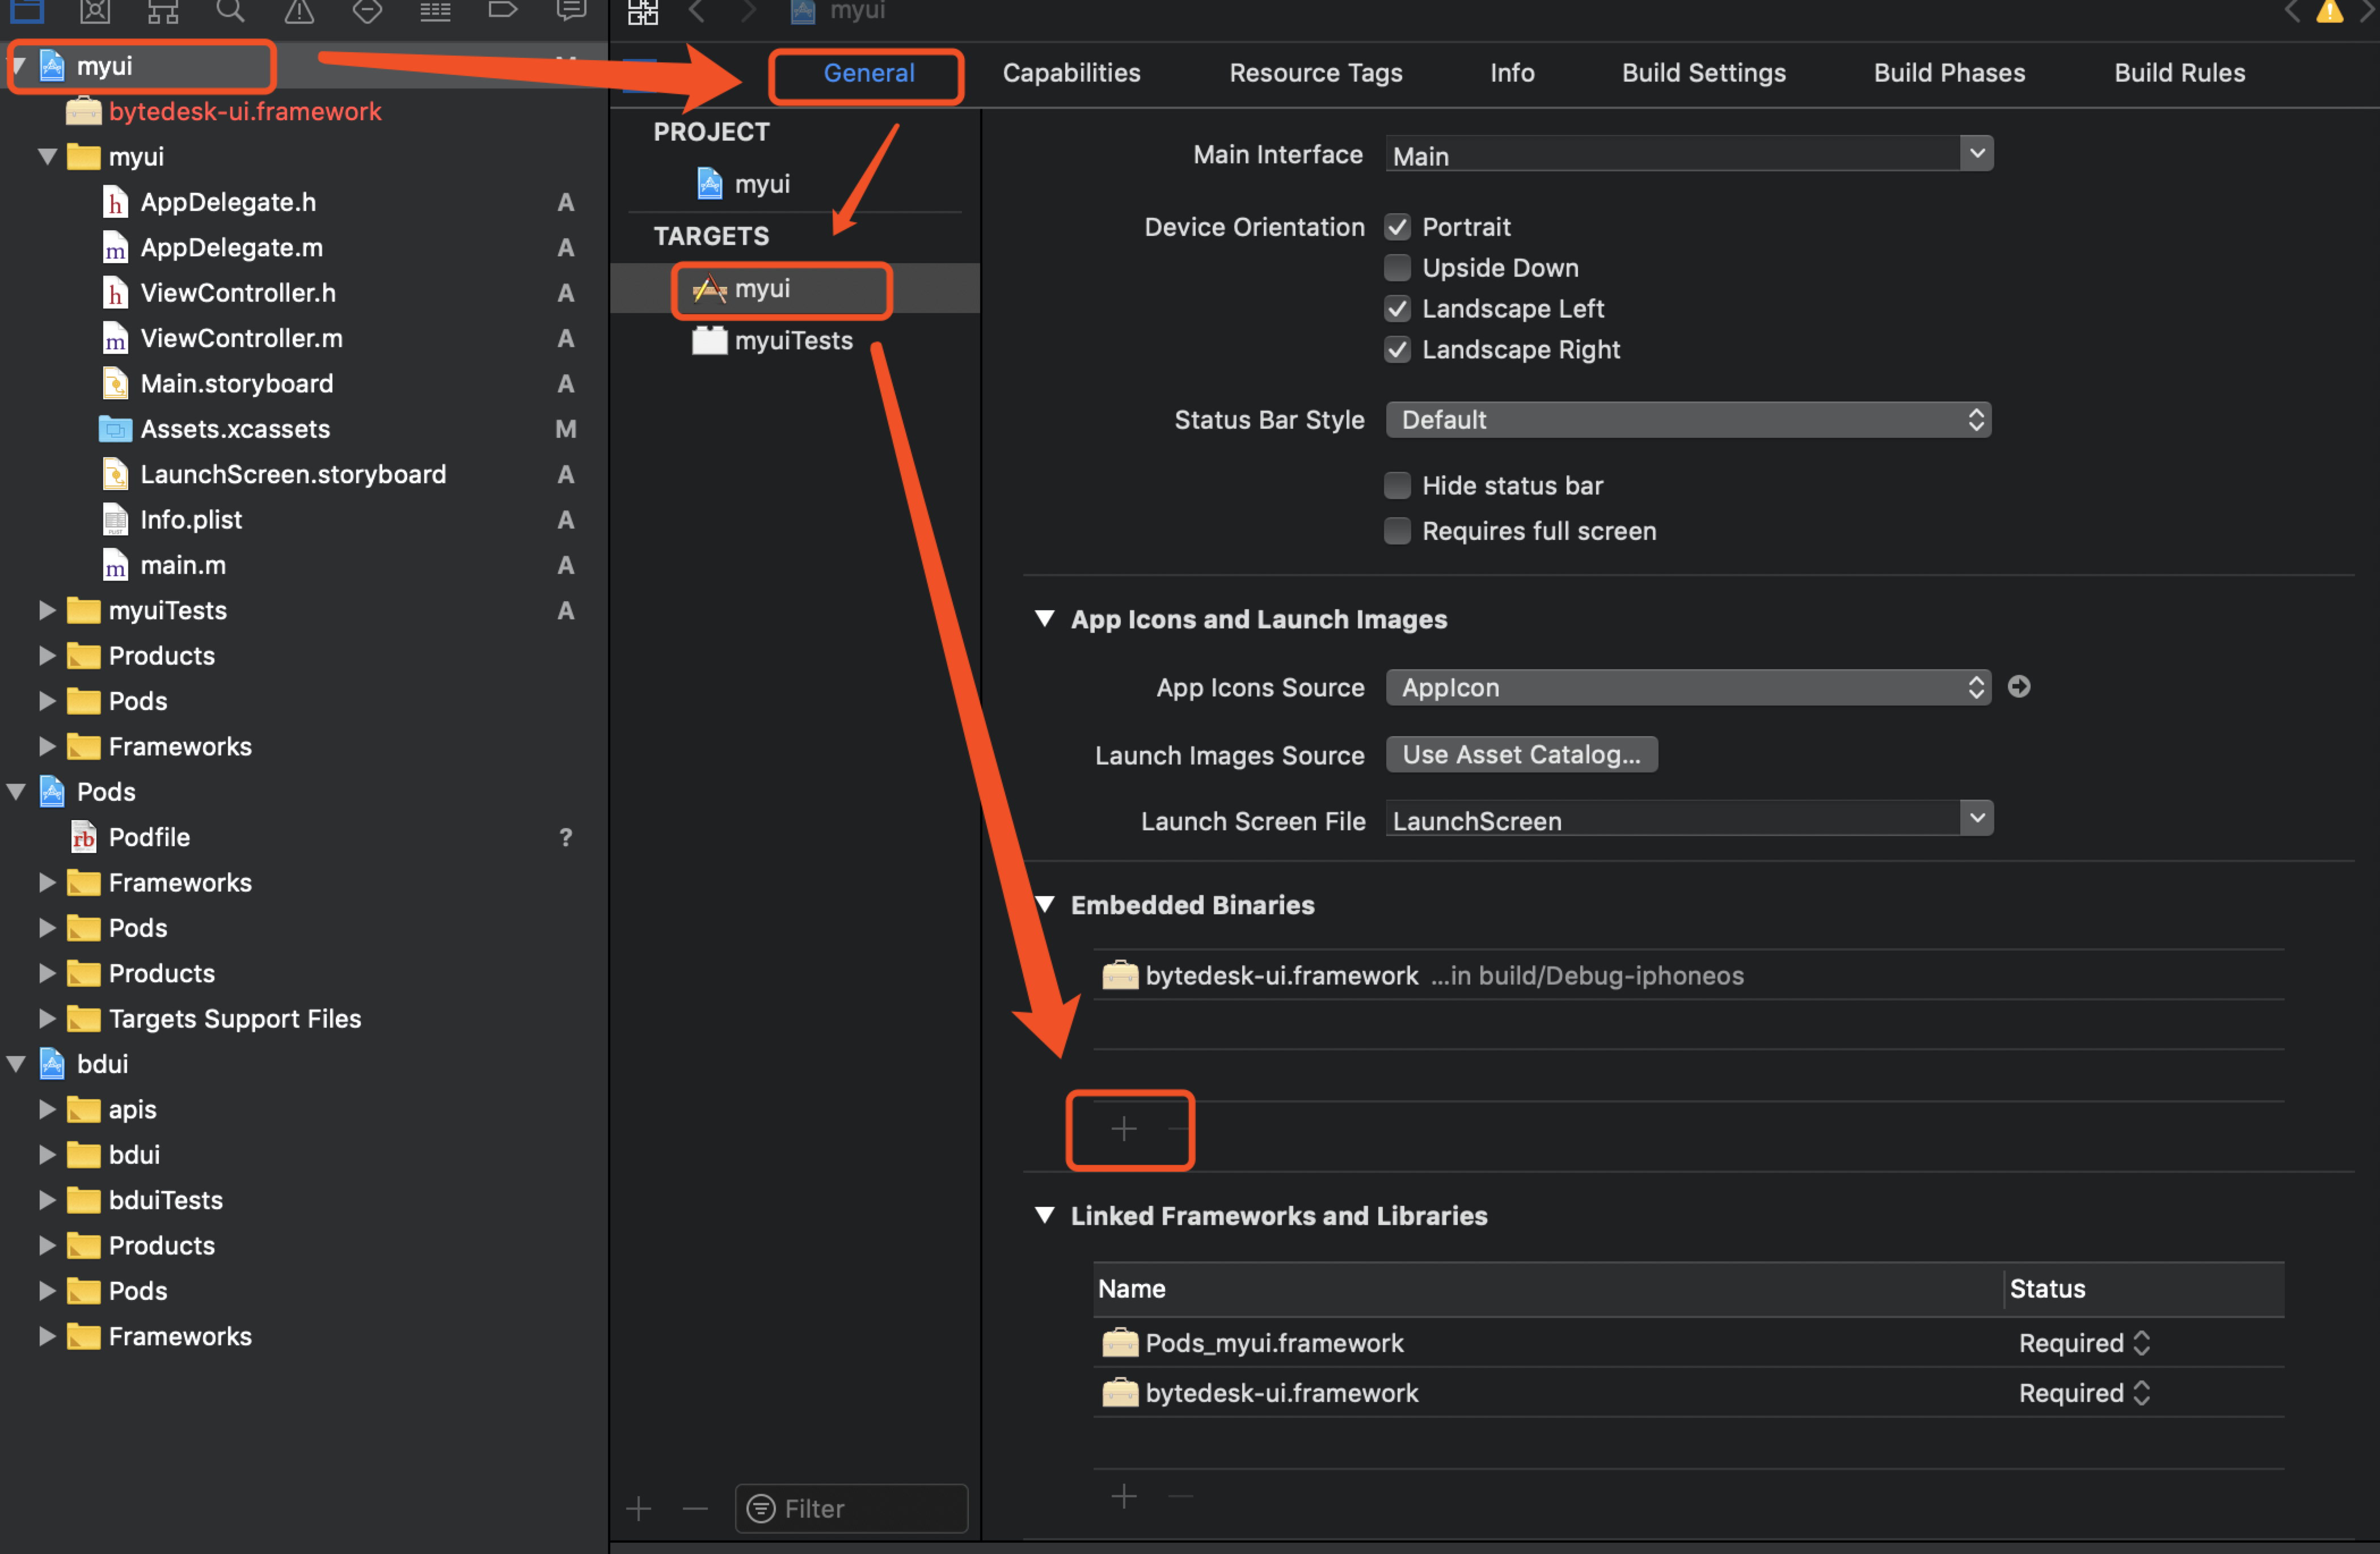Viewport: 2380px width, 1554px height.
Task: Collapse the App Icons and Launch Images section
Action: point(1044,619)
